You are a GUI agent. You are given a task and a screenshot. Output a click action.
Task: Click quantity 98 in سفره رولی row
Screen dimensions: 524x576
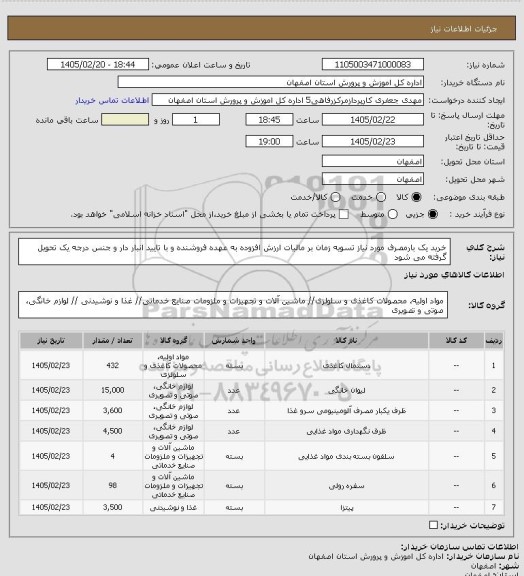[112, 486]
